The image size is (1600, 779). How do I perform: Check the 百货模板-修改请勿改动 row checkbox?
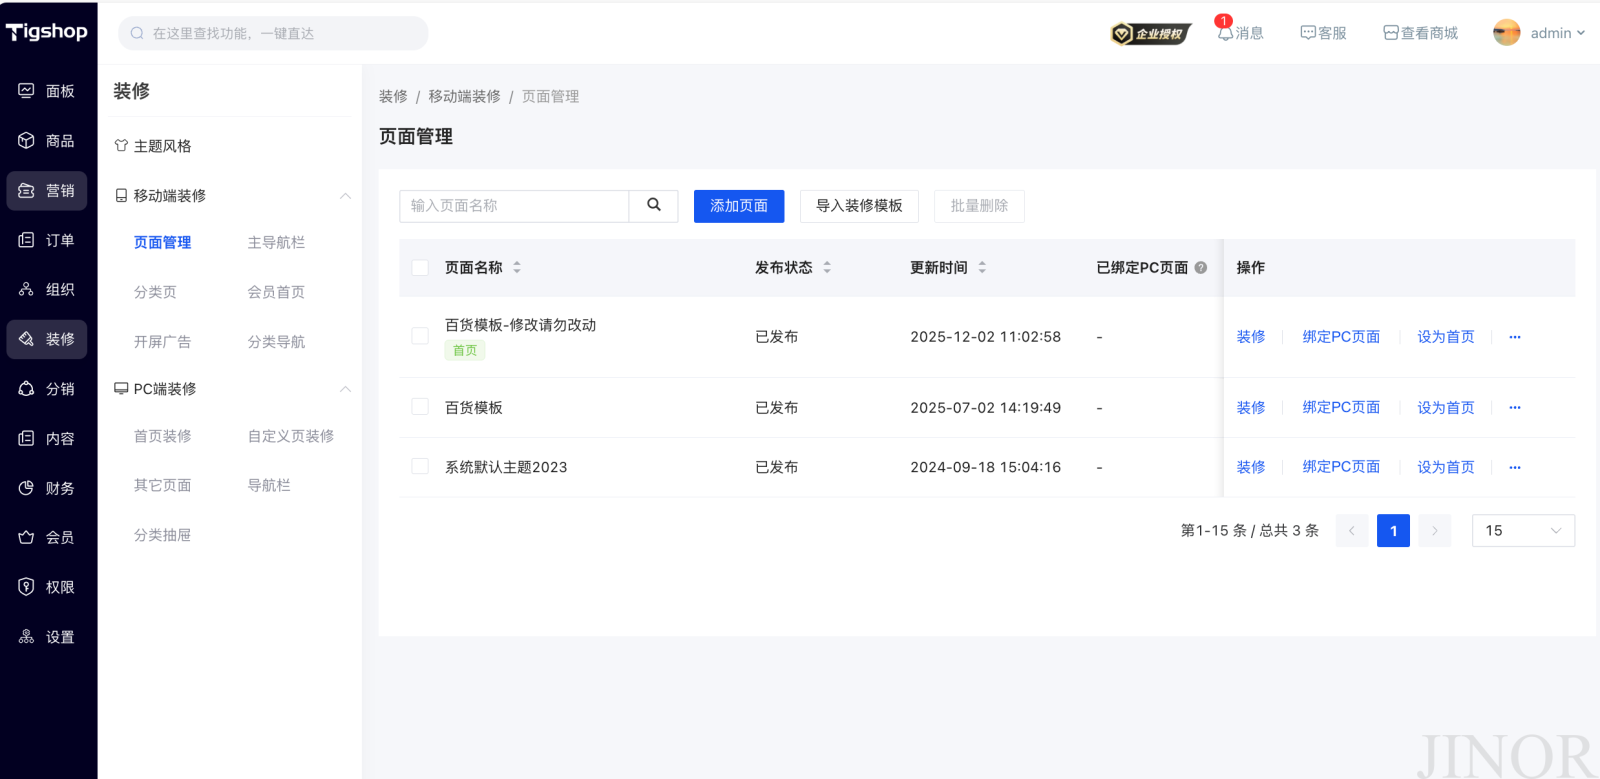point(420,336)
